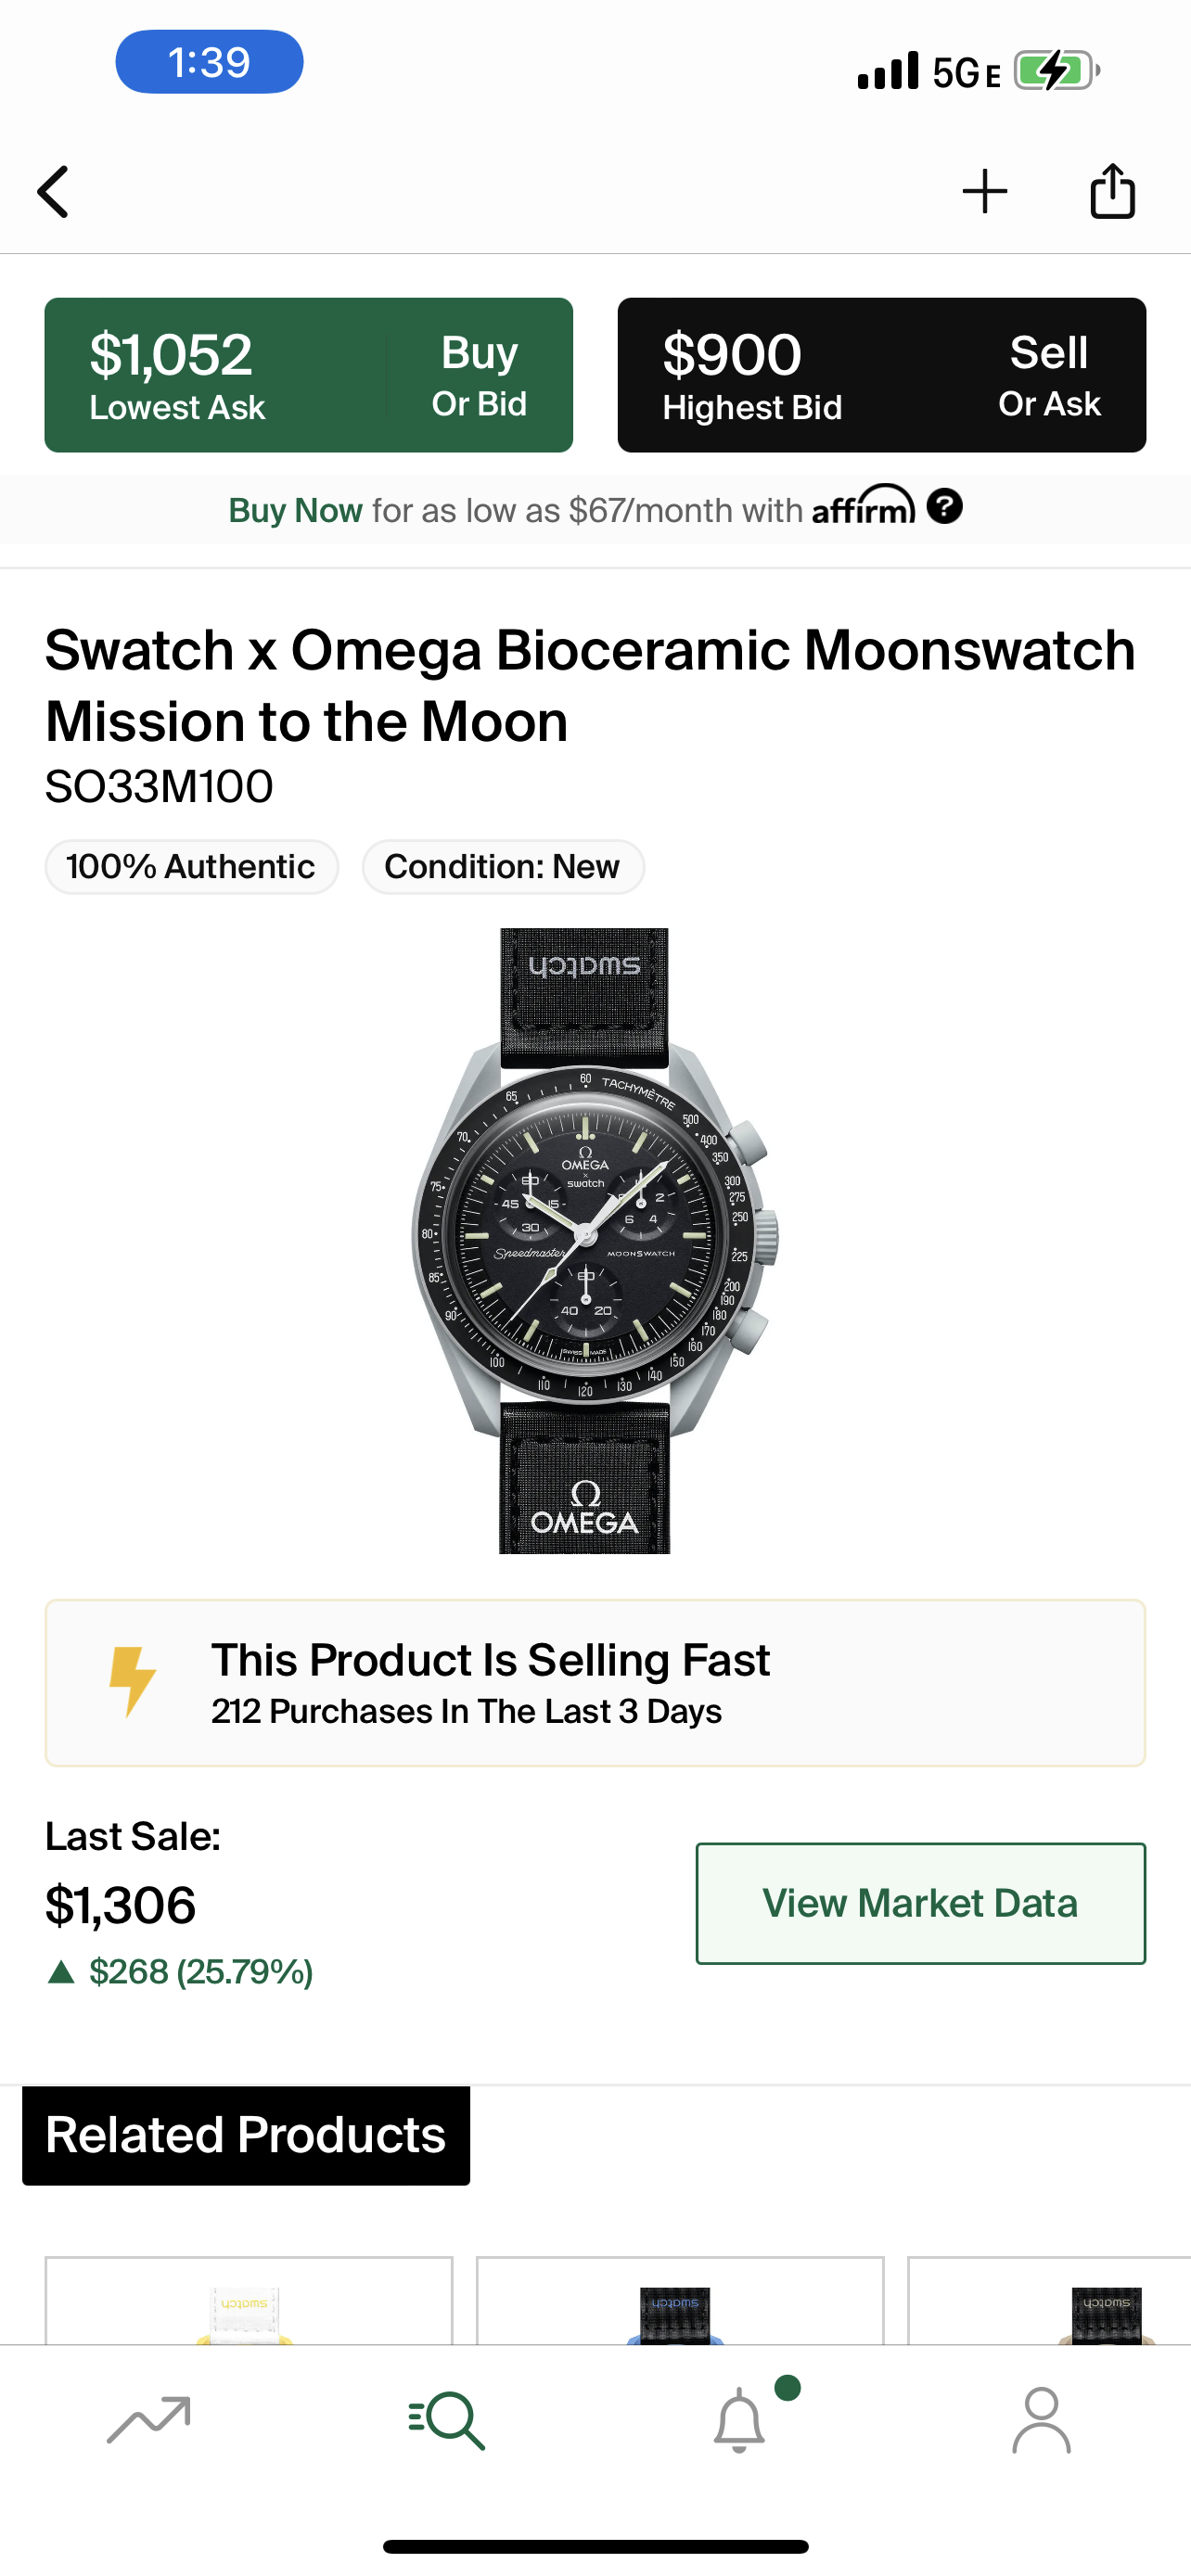Tap View Market Data button

click(920, 1903)
